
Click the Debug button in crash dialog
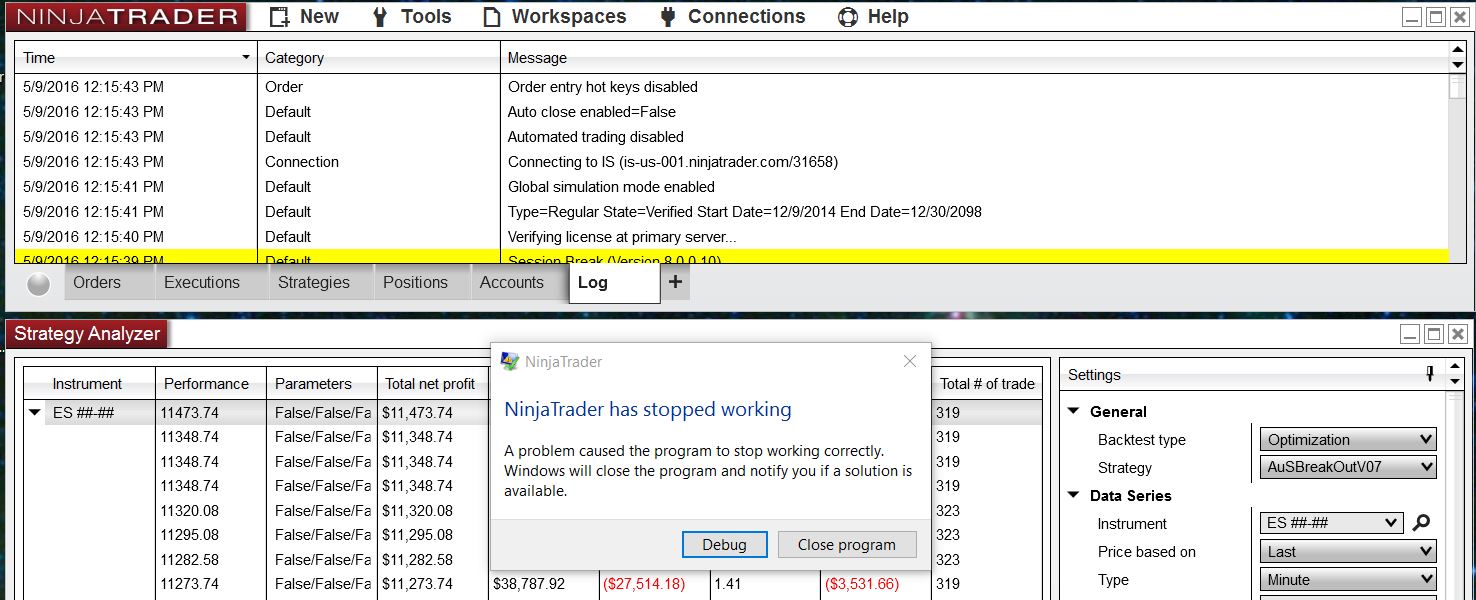(x=724, y=545)
